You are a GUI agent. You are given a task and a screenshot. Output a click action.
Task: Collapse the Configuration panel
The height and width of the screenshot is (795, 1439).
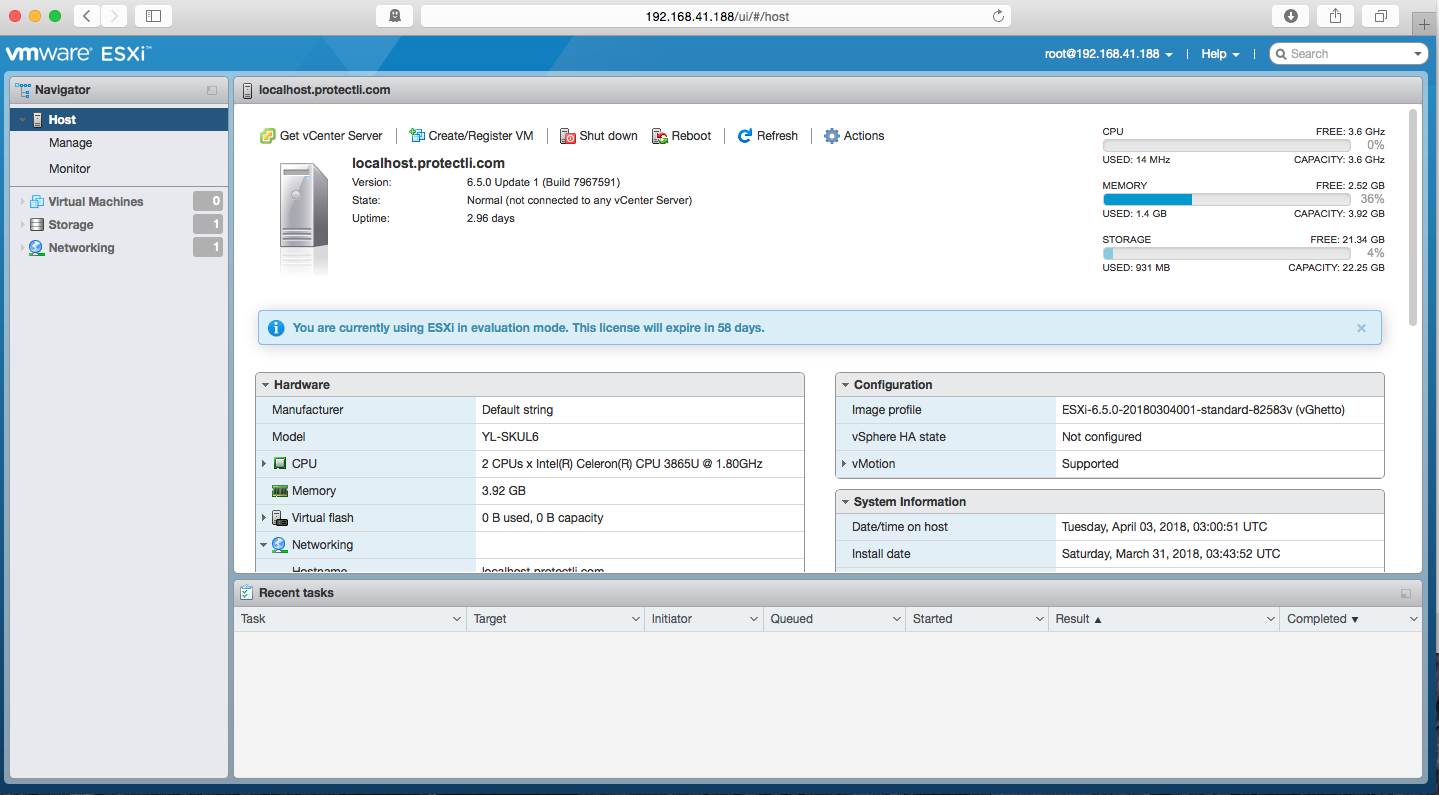click(x=845, y=385)
